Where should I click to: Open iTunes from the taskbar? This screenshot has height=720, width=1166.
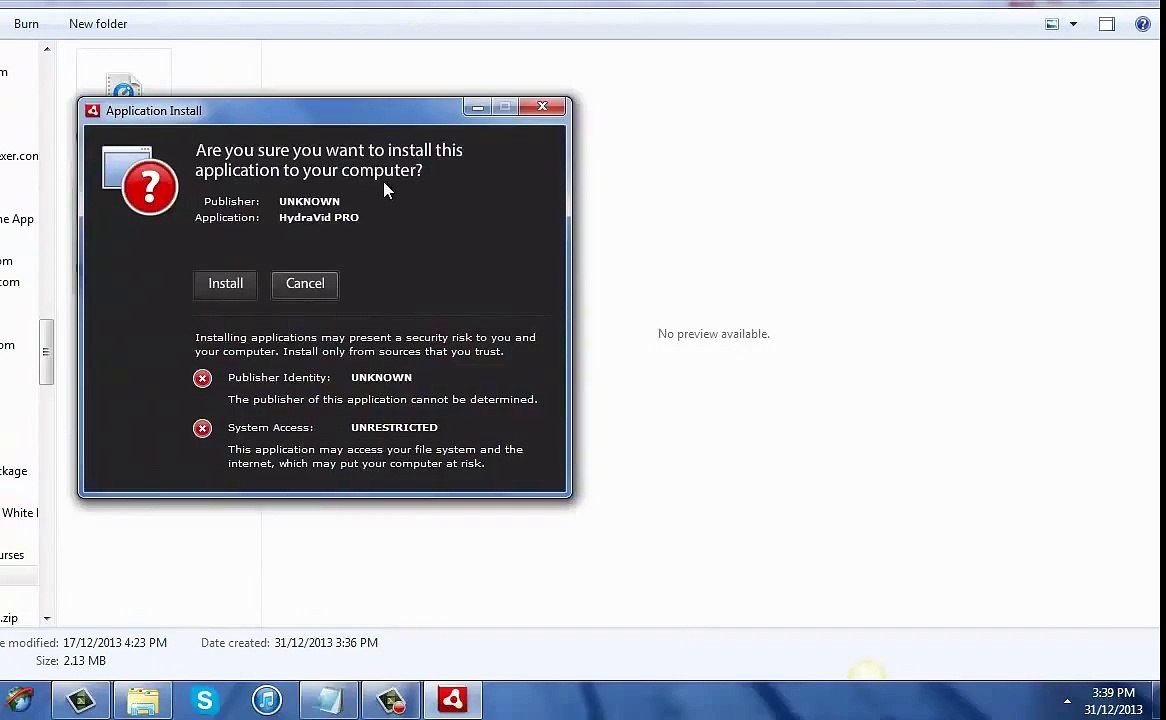[x=267, y=700]
